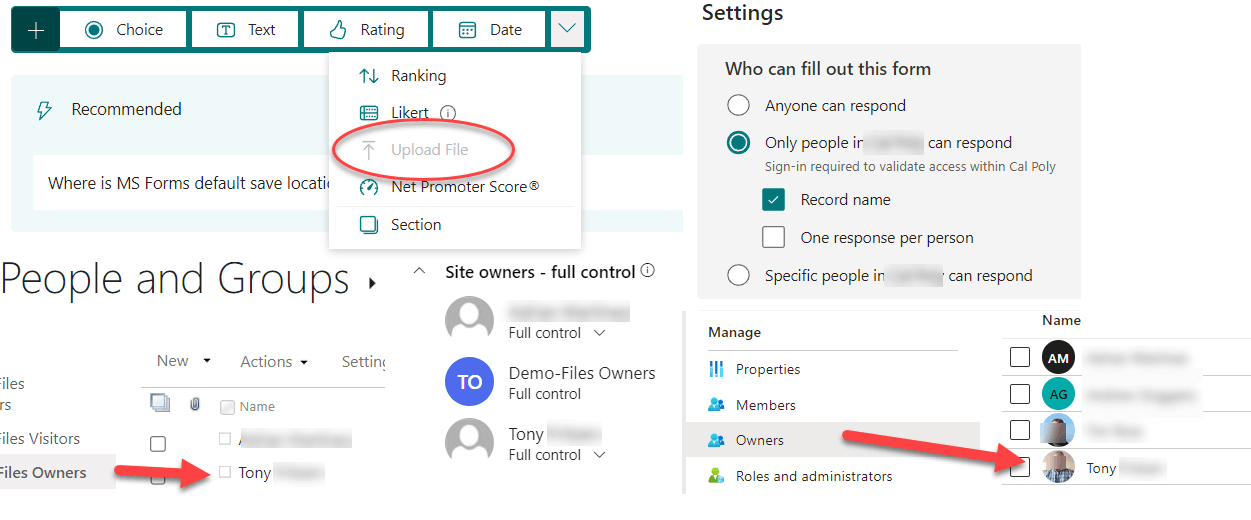
Task: Click the Likert info icon
Action: (x=448, y=113)
